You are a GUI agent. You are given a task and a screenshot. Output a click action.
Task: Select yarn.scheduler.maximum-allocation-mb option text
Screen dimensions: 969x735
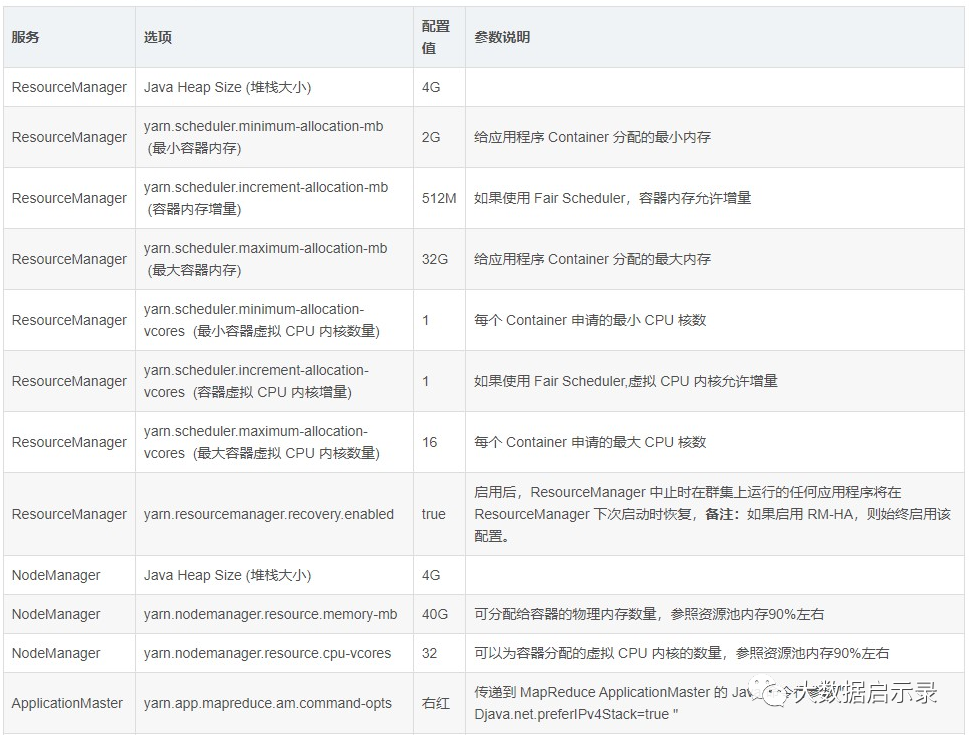[266, 247]
